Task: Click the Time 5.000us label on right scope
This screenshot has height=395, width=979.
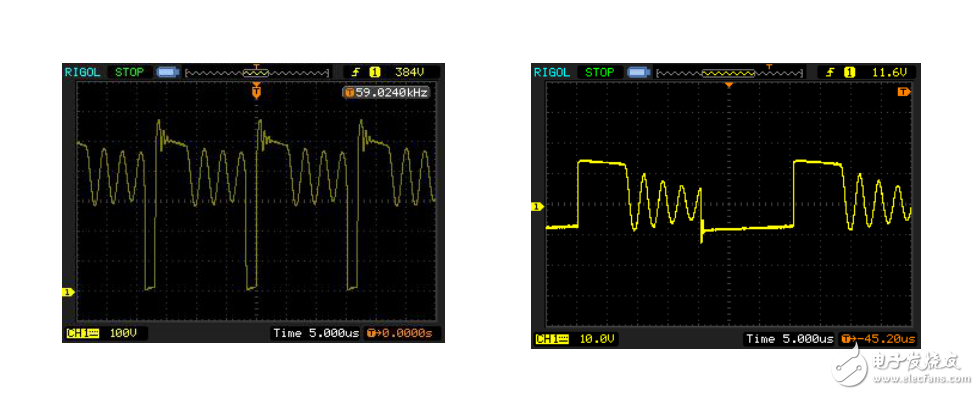Action: click(790, 339)
